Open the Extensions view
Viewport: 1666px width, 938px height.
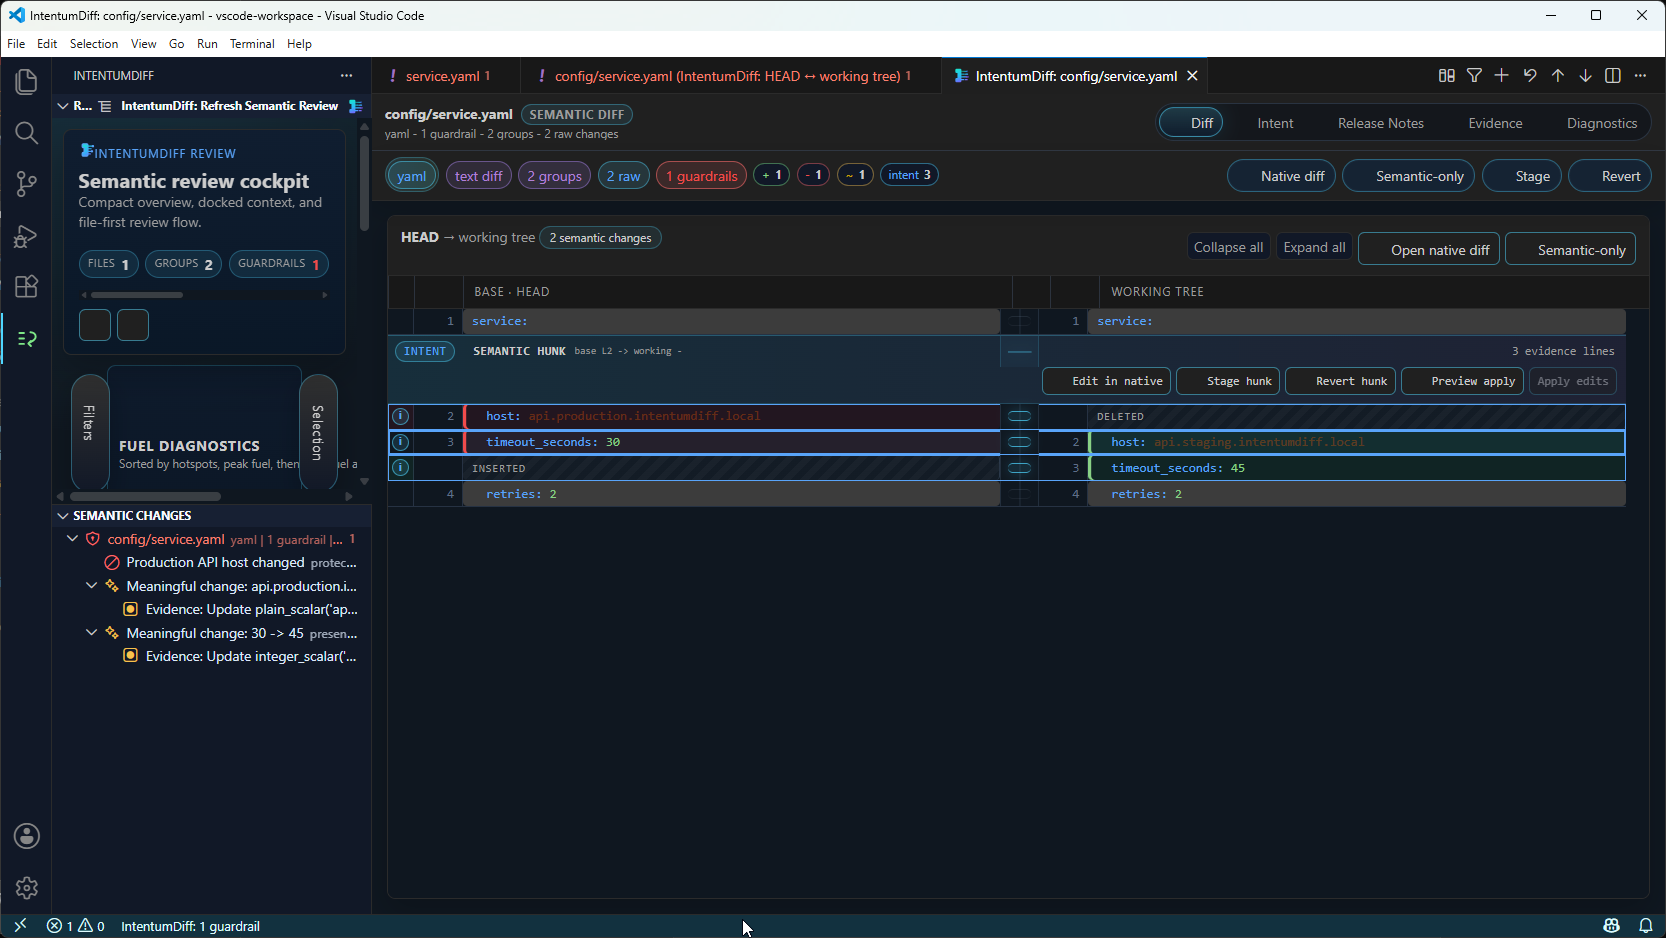click(27, 287)
